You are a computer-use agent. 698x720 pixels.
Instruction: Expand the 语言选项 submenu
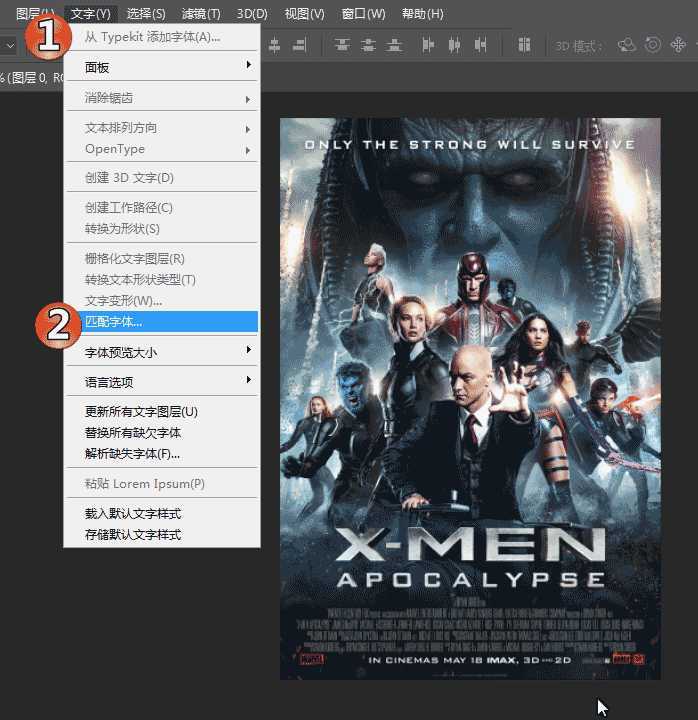pos(161,382)
